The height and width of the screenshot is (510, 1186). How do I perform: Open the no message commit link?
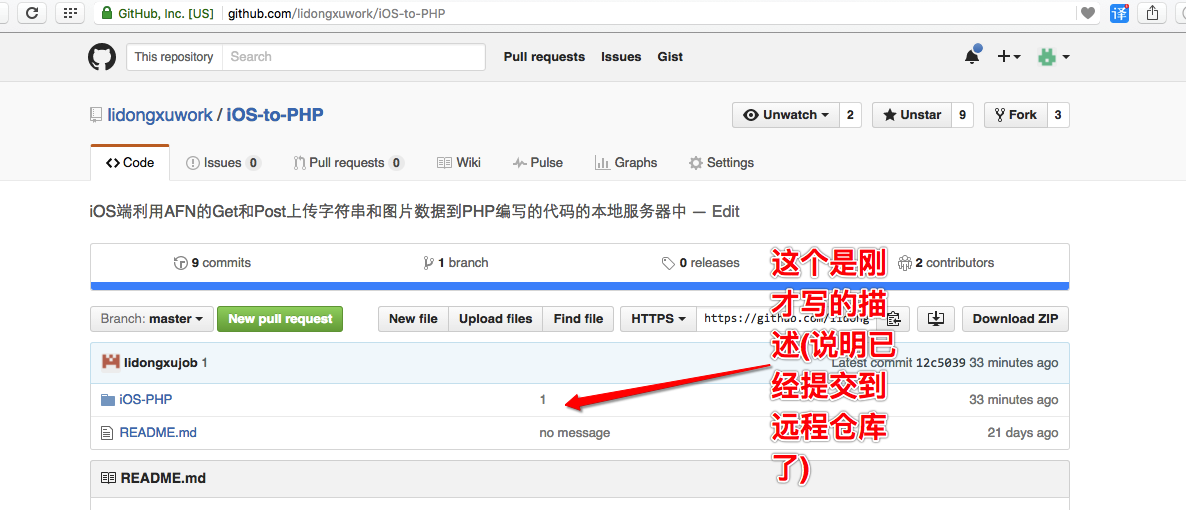(x=574, y=433)
